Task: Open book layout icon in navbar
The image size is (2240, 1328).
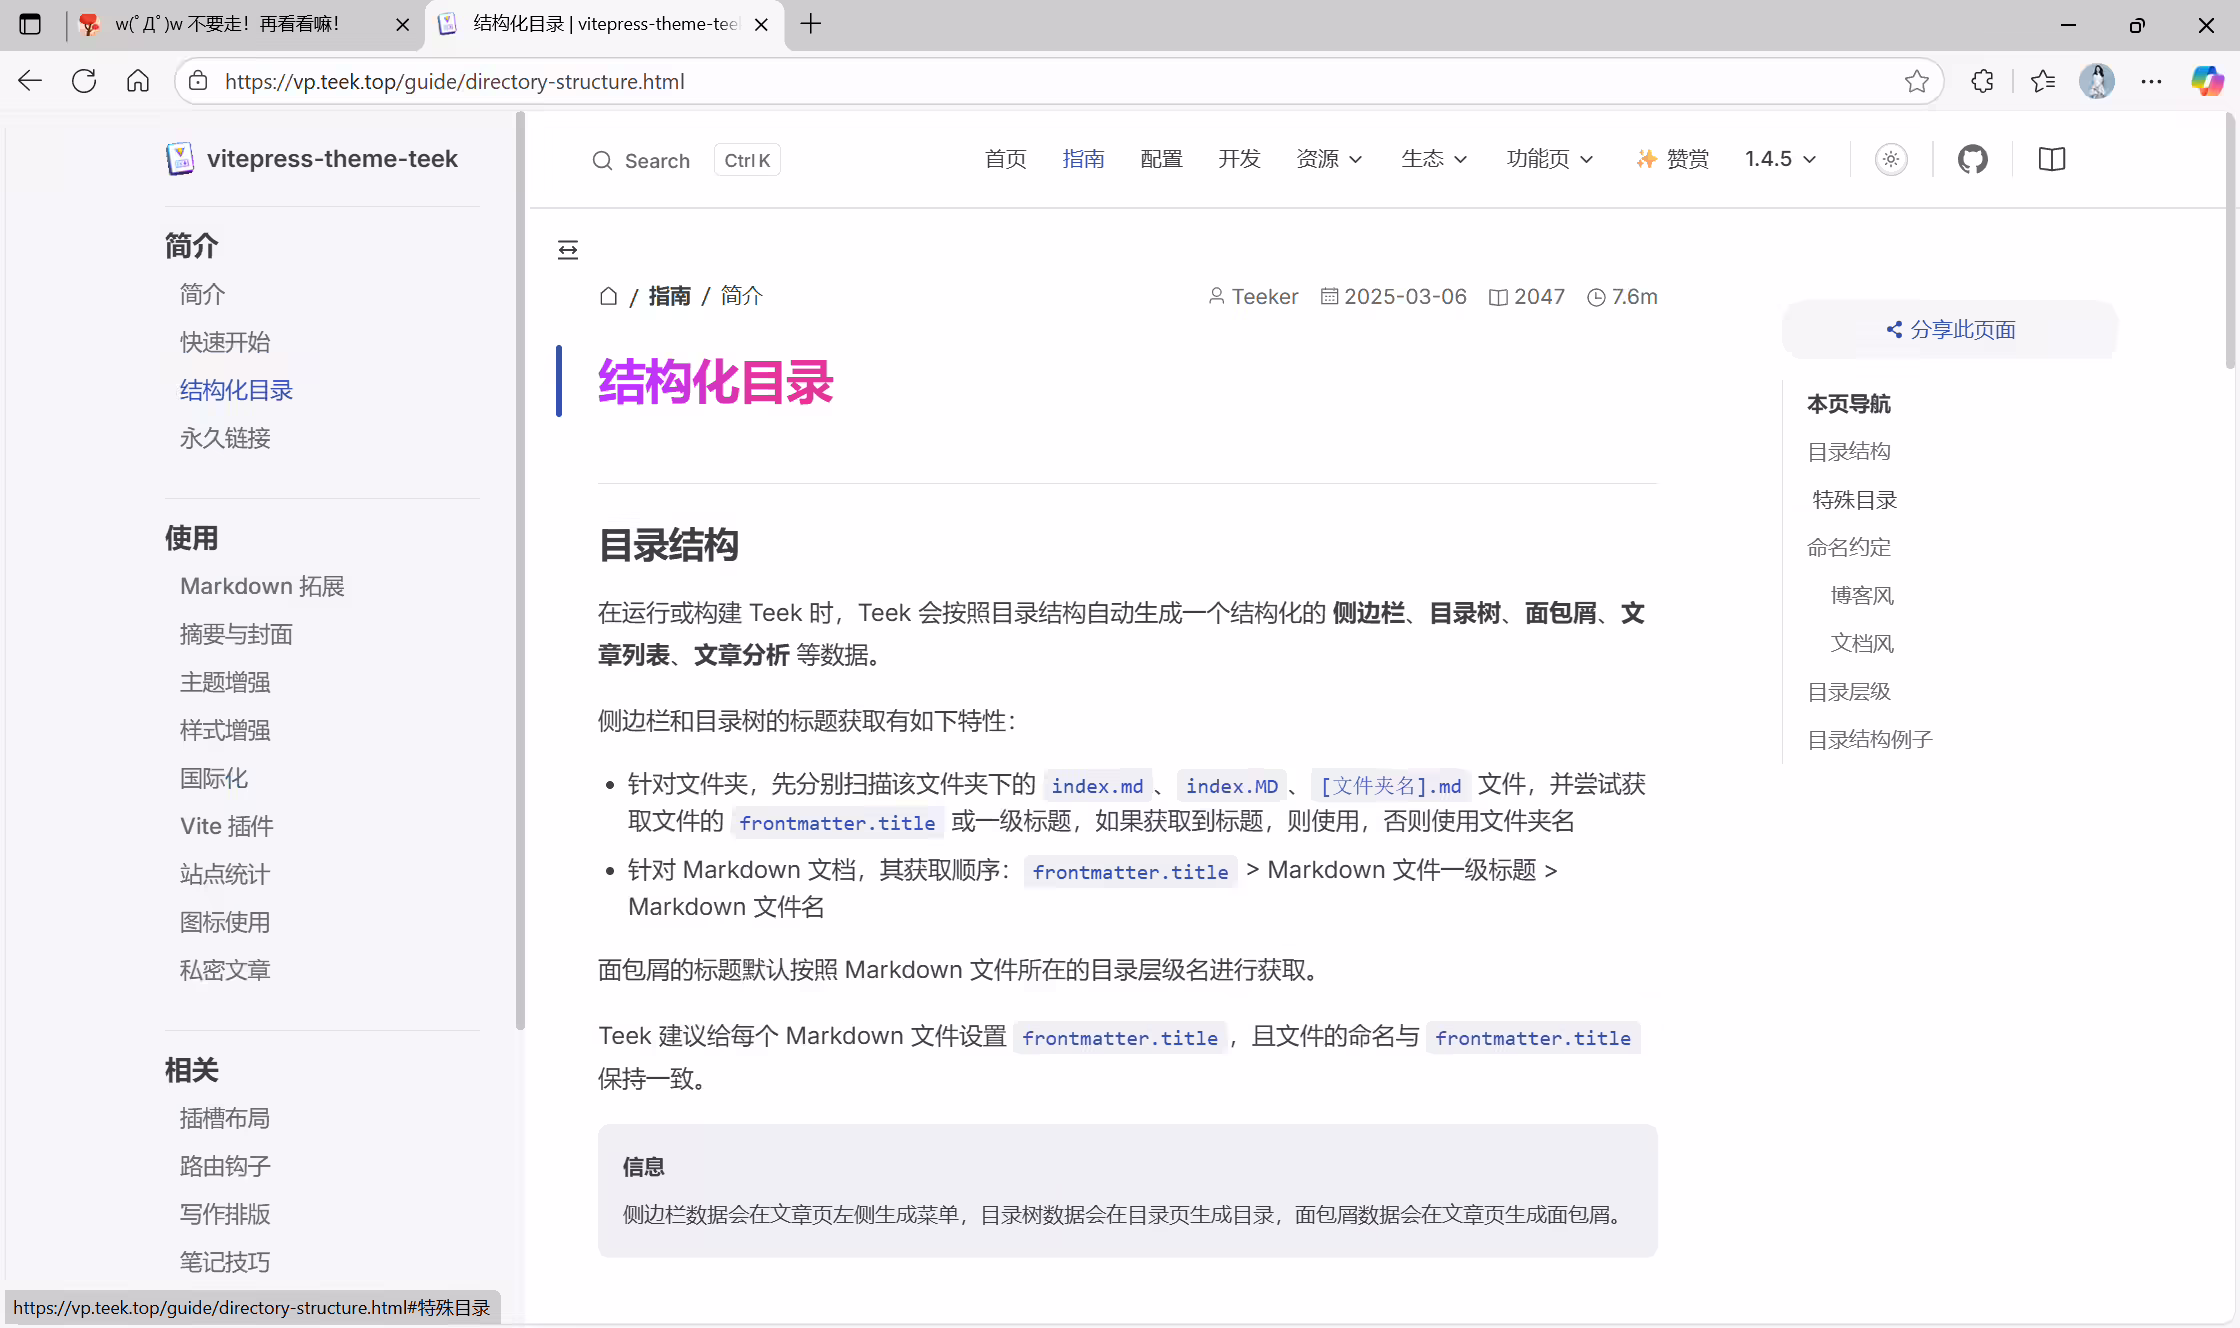Action: click(2051, 159)
